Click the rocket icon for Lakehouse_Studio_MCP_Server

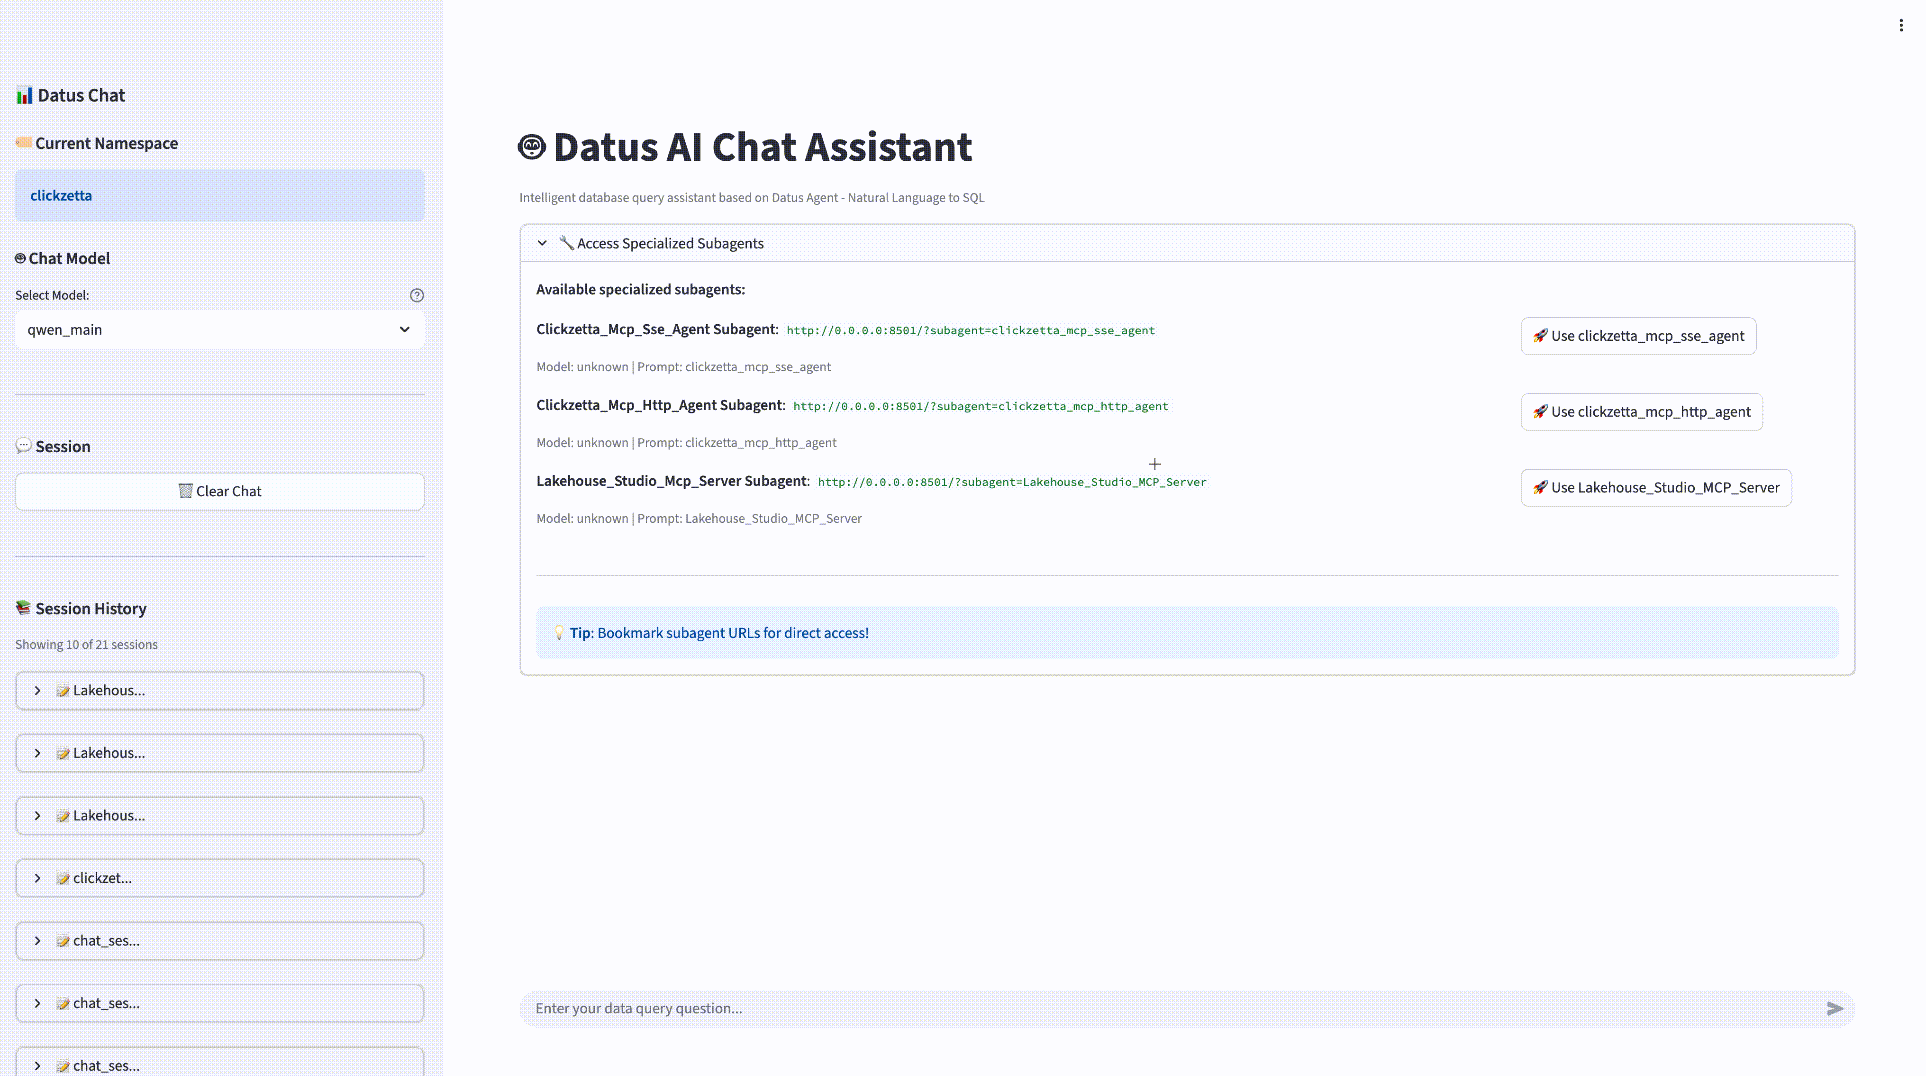(x=1540, y=488)
